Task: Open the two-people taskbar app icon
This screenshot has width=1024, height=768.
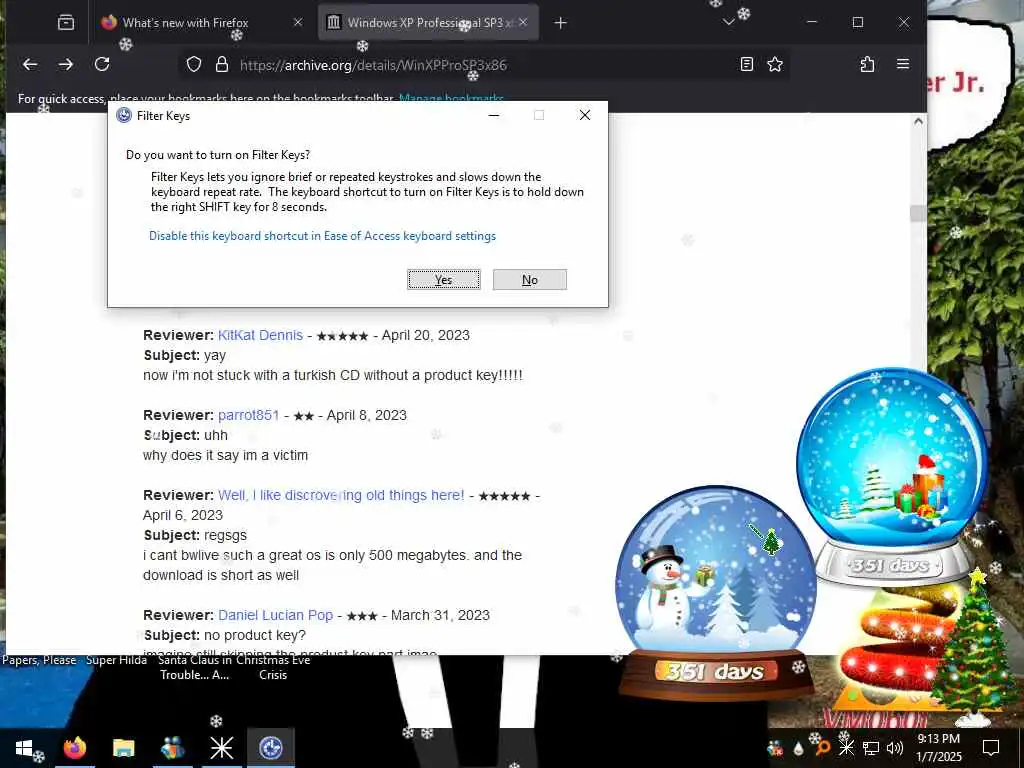Action: (172, 748)
